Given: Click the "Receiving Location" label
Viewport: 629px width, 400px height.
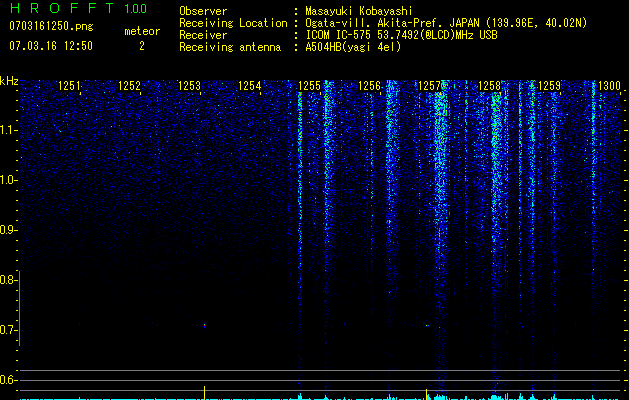Looking at the screenshot, I should click(233, 23).
